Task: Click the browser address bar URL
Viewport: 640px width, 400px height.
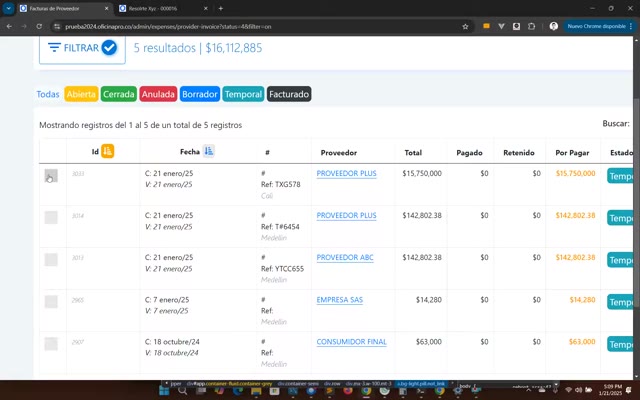Action: click(168, 27)
